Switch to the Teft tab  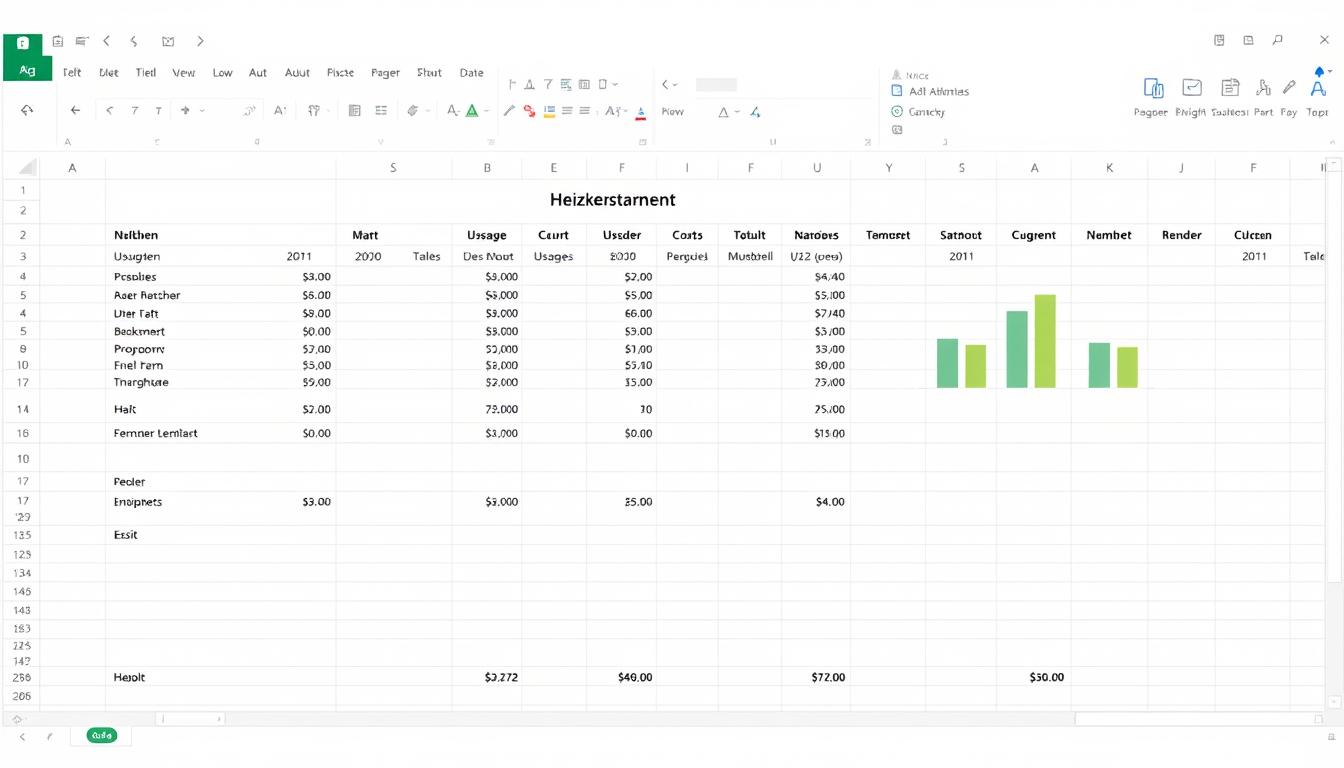click(x=72, y=73)
